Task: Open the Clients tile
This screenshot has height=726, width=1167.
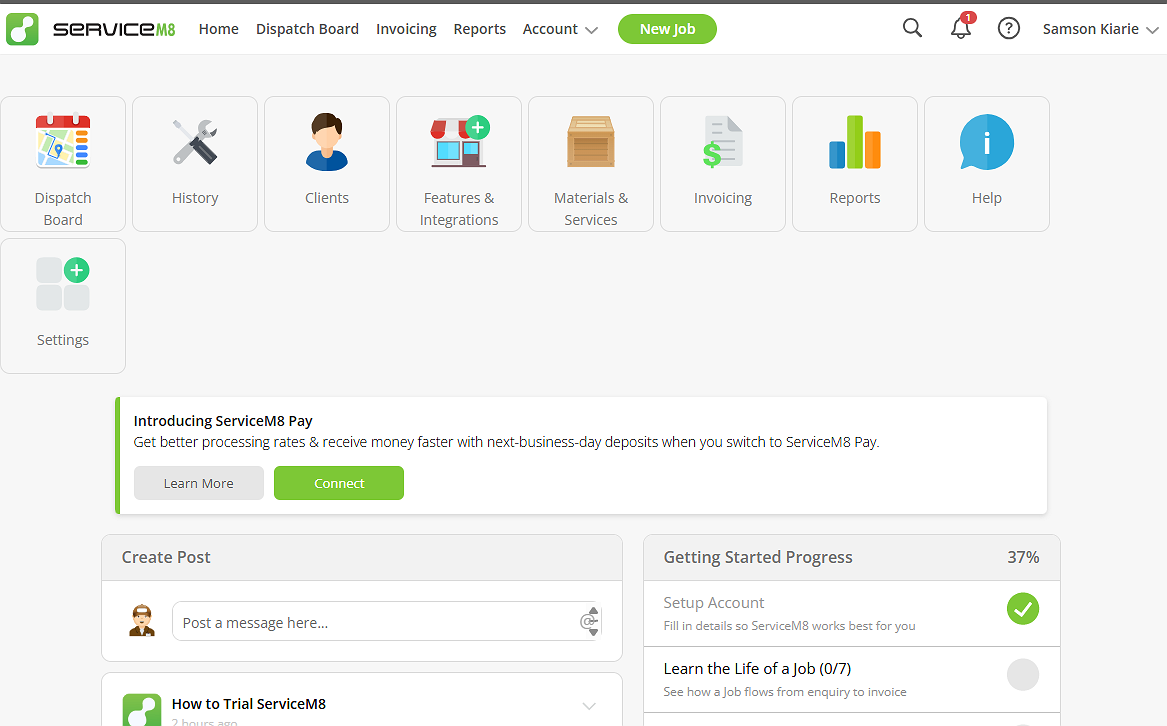Action: pos(327,164)
